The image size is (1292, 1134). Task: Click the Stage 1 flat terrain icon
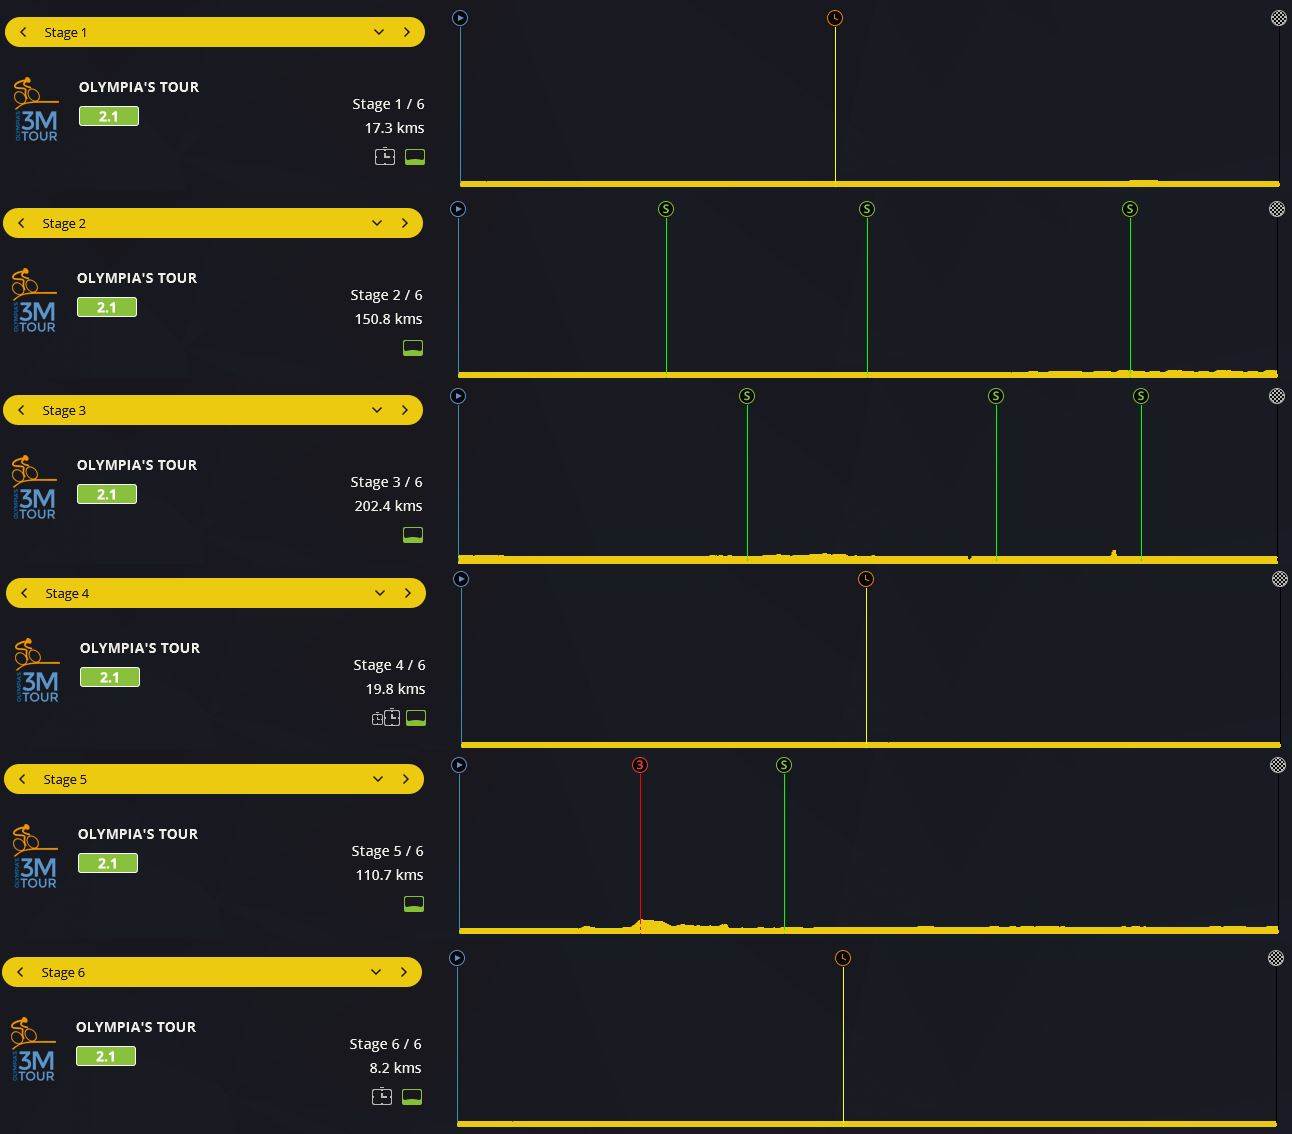[415, 157]
